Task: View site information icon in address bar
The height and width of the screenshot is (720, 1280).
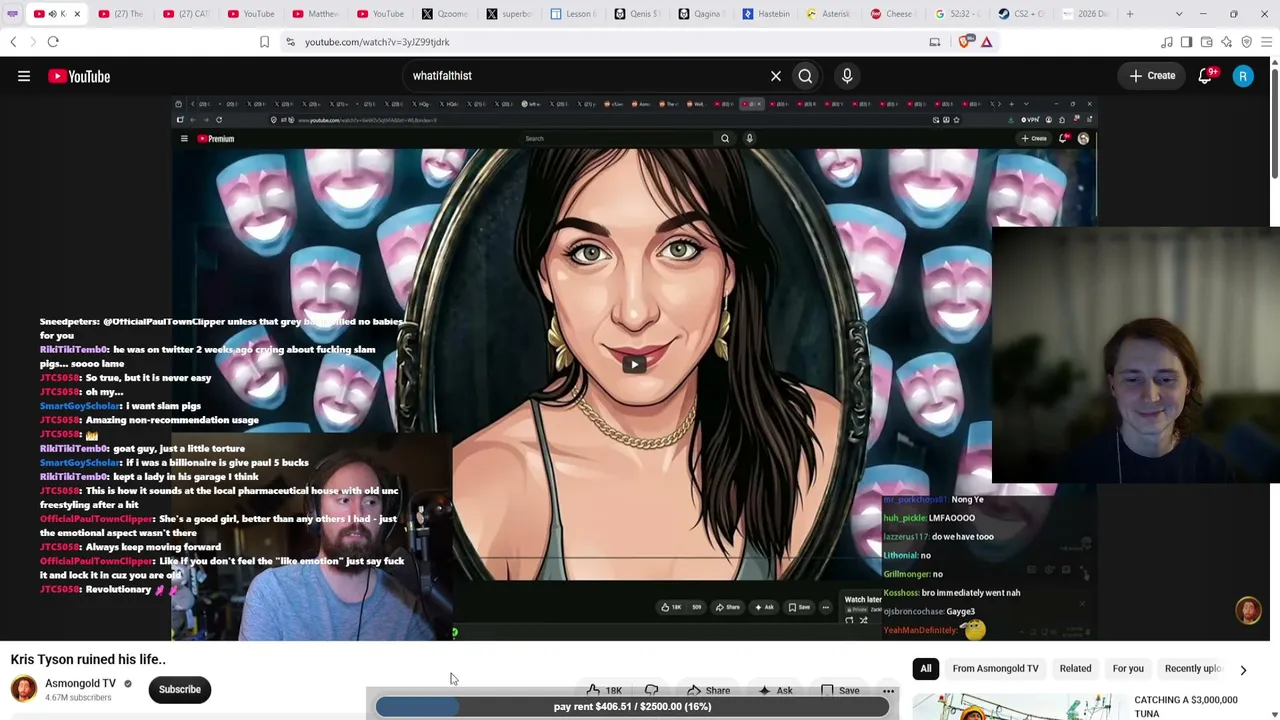Action: [290, 42]
